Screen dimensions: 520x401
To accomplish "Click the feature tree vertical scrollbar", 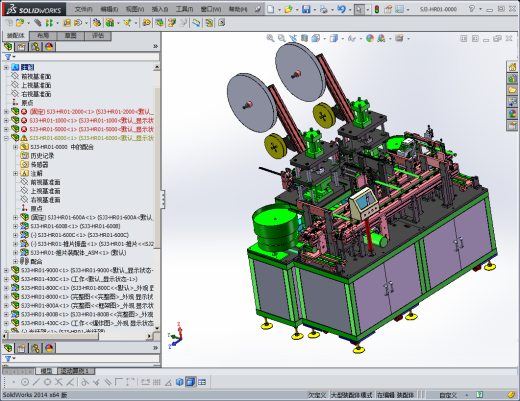I will 157,197.
